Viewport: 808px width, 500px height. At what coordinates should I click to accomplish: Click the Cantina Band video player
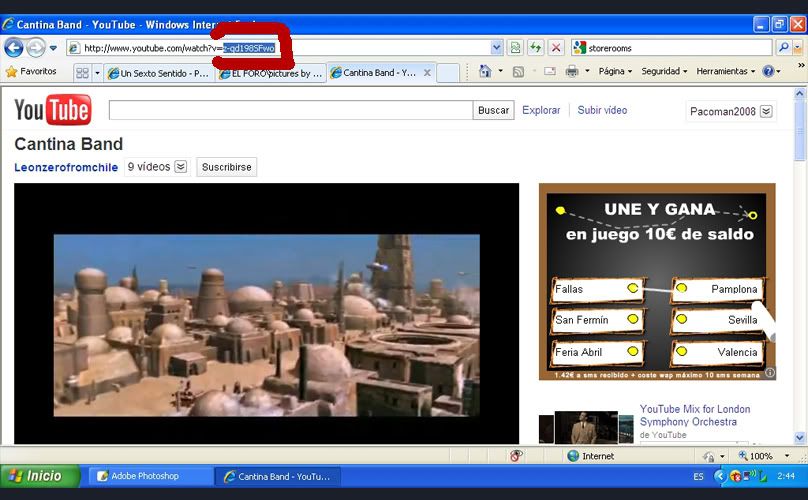tap(266, 313)
